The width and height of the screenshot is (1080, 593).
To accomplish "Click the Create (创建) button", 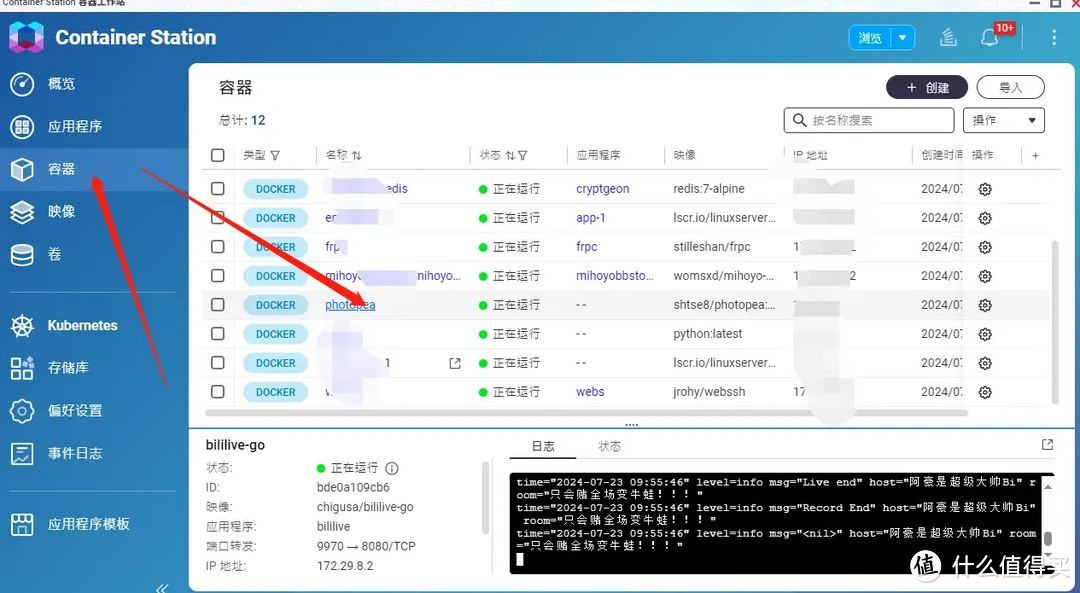I will click(927, 87).
